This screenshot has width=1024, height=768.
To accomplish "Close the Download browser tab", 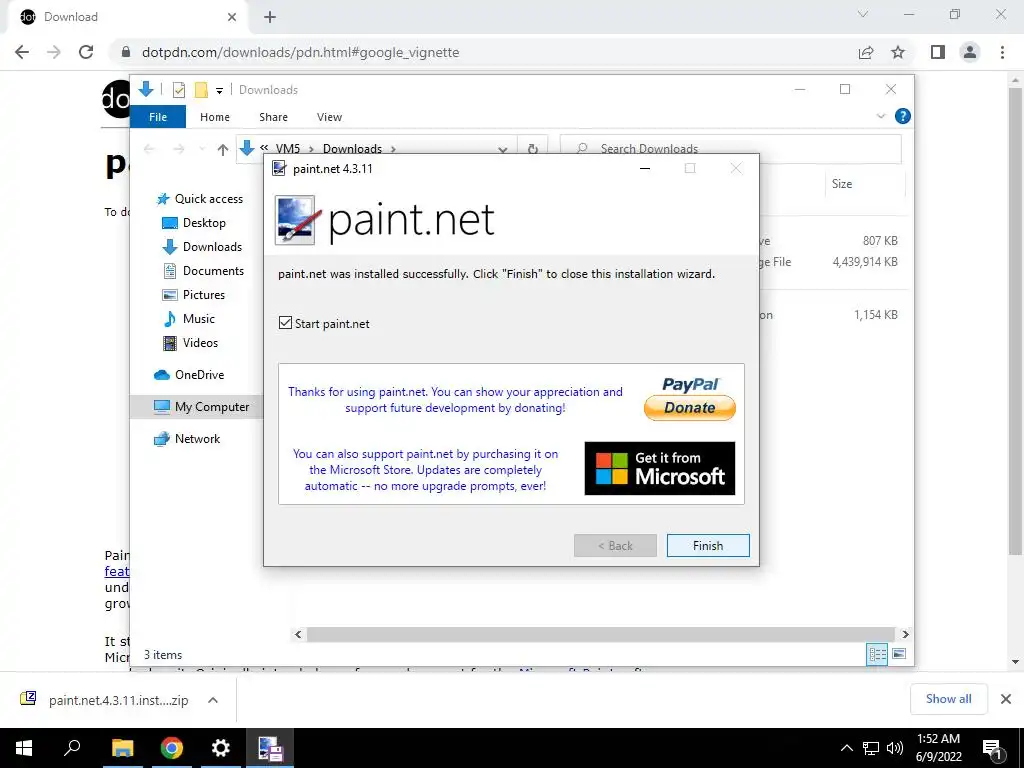I will [232, 18].
